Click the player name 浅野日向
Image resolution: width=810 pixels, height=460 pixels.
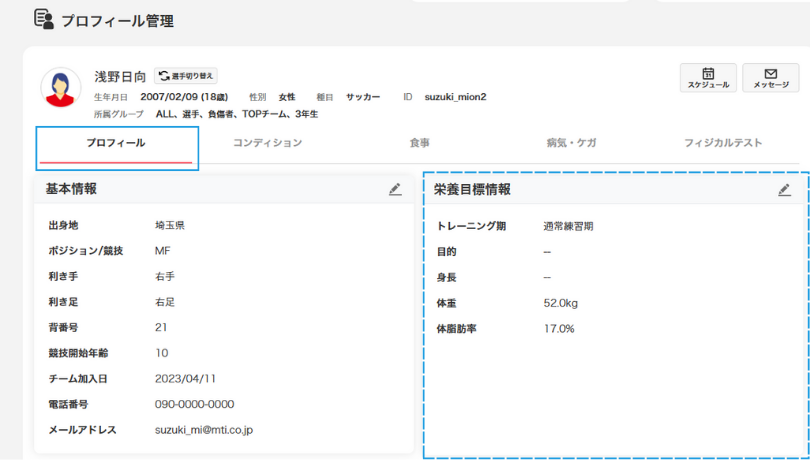pyautogui.click(x=120, y=76)
